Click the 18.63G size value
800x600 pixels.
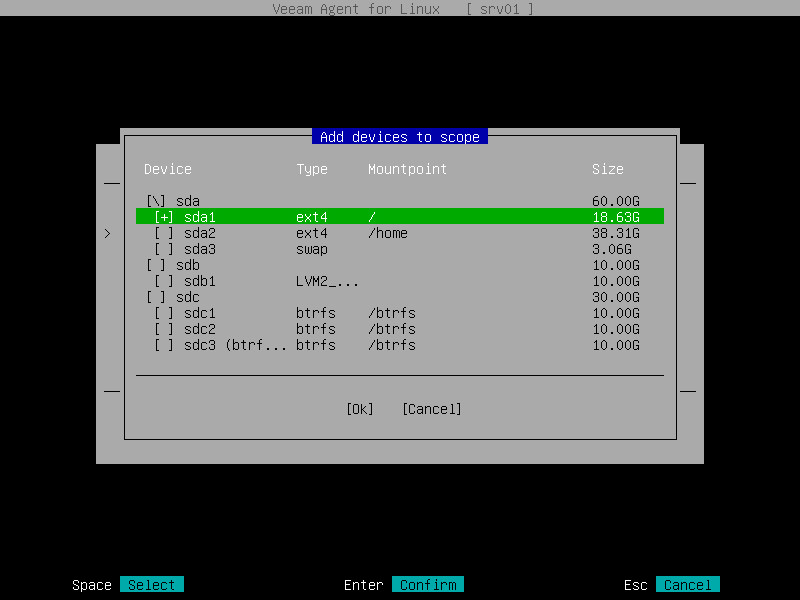(616, 217)
